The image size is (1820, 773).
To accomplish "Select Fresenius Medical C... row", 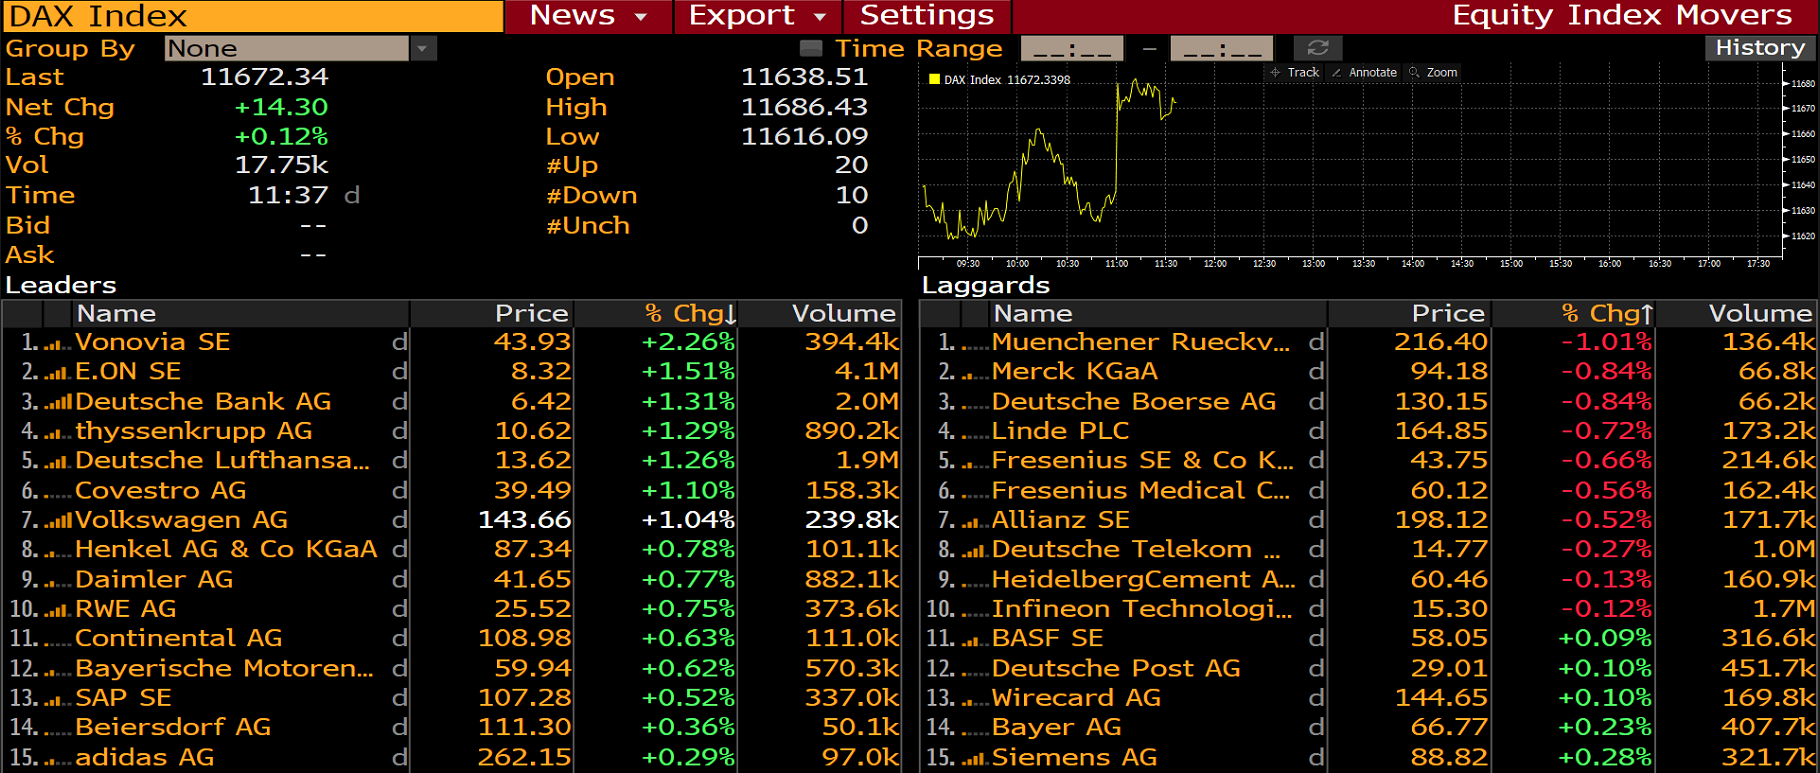I will (x=1368, y=492).
